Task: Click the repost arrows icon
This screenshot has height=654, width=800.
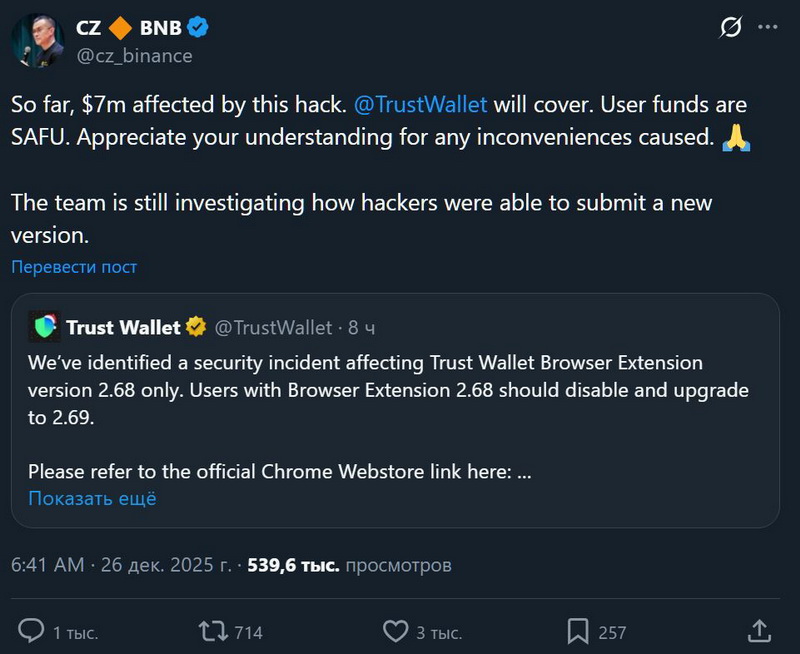Action: (212, 631)
